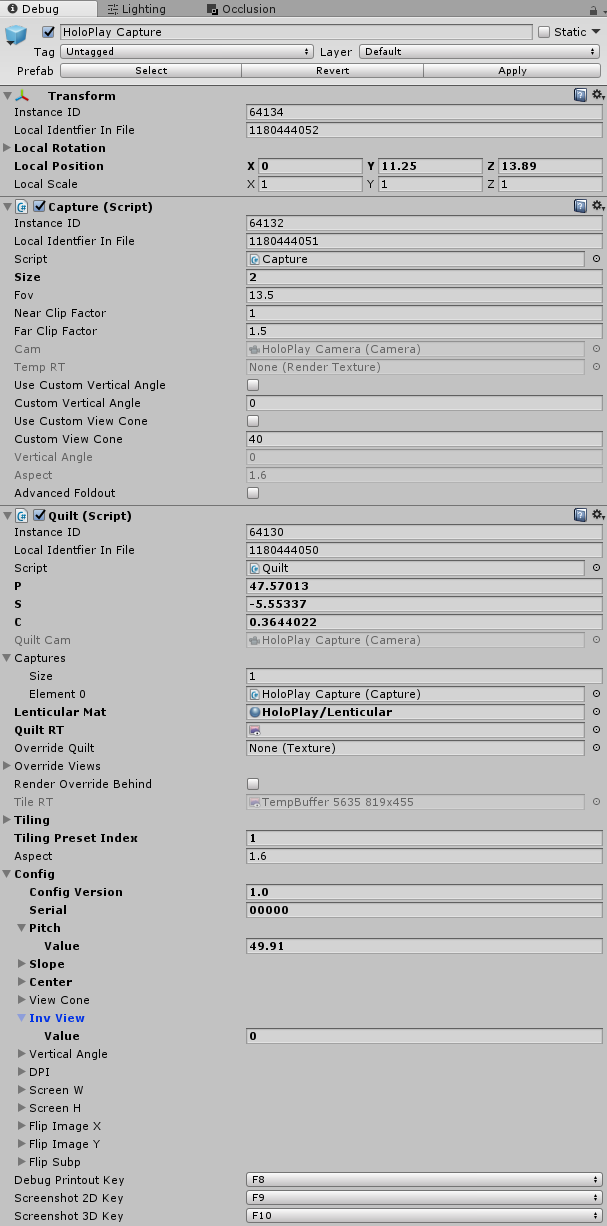The height and width of the screenshot is (1226, 607).
Task: Expand the DPI foldout
Action: 22,1072
